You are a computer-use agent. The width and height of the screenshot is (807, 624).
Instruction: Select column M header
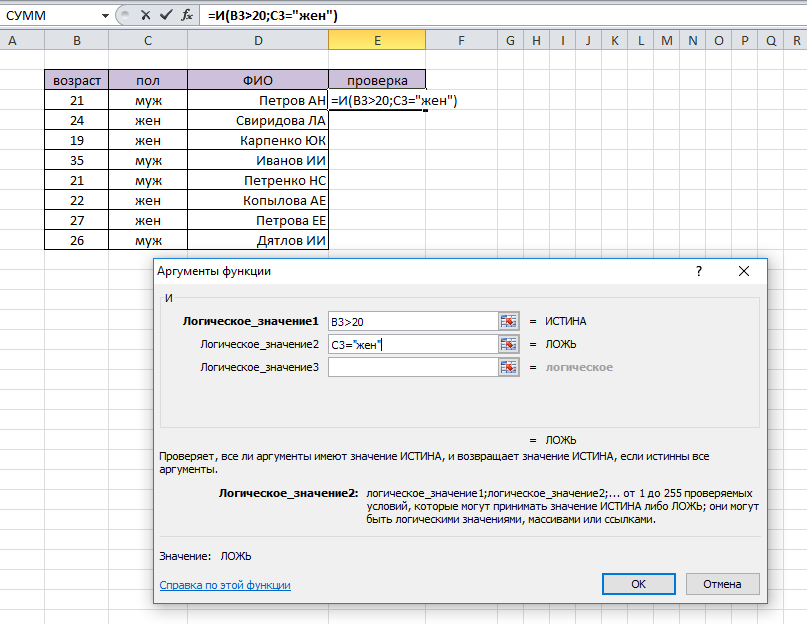pos(666,40)
